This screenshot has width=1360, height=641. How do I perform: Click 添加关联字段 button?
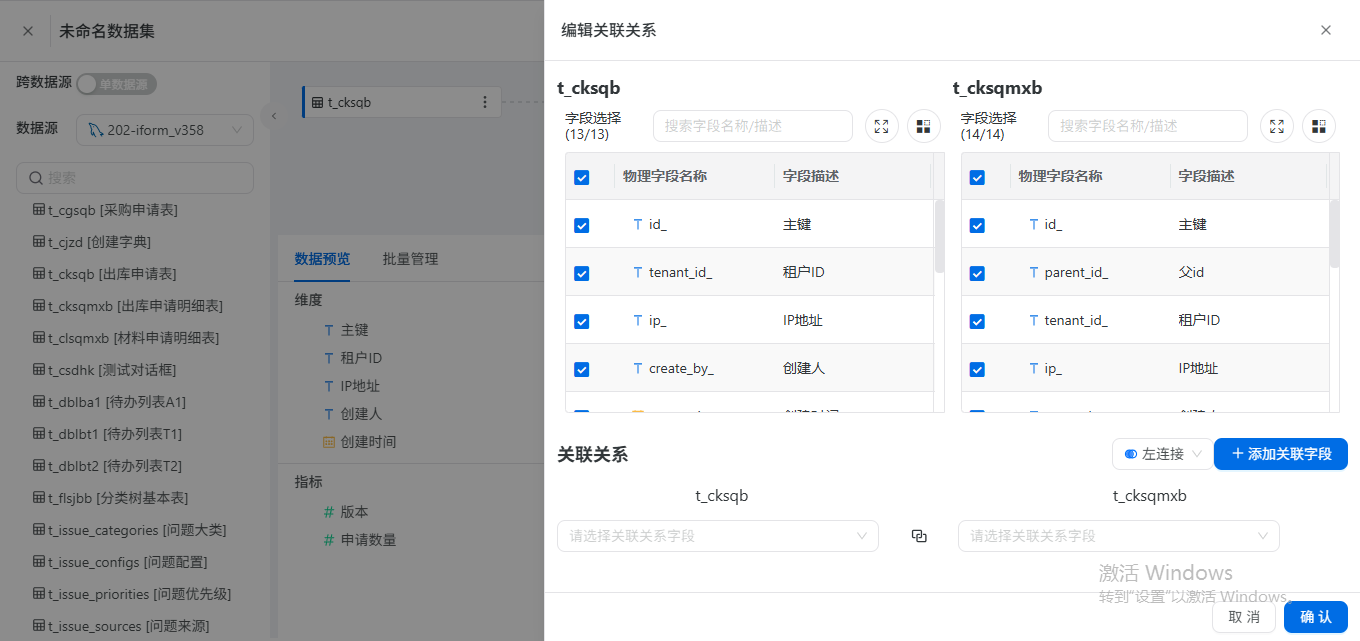click(1281, 454)
